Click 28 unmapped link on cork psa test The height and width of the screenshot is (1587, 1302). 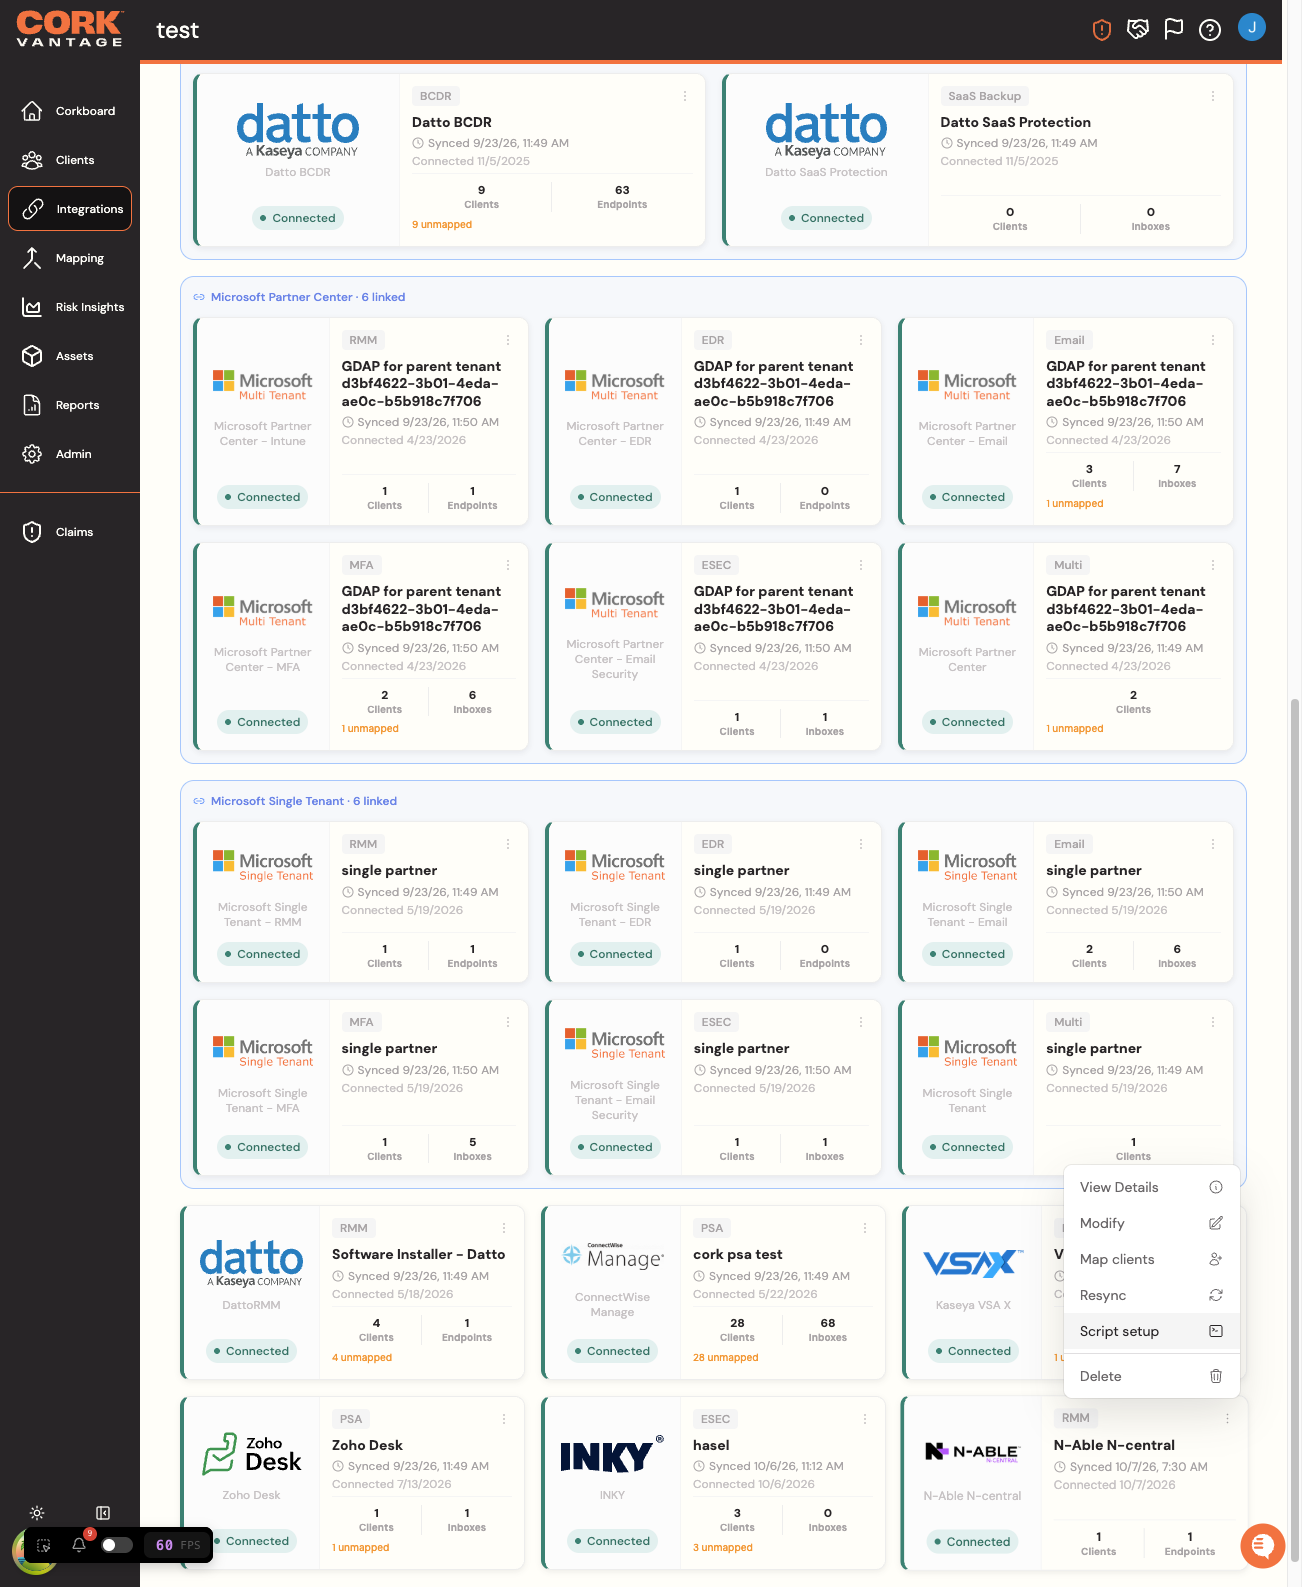726,1358
